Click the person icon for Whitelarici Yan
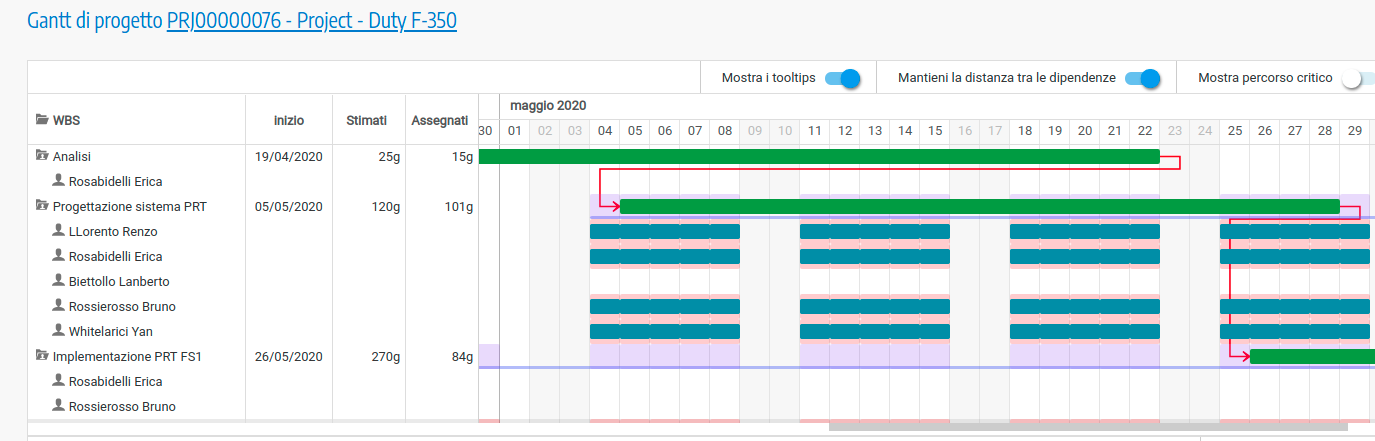This screenshot has height=441, width=1375. 59,331
